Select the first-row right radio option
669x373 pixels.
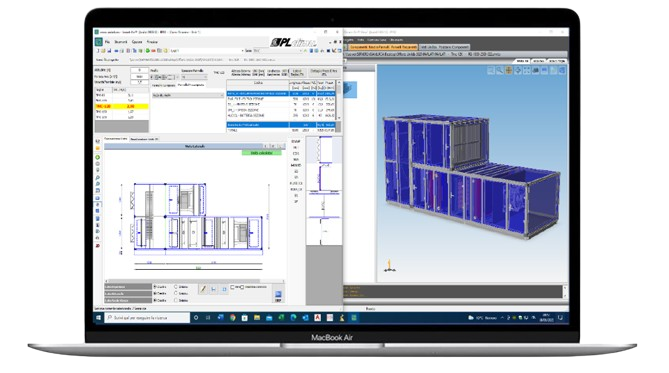[176, 287]
